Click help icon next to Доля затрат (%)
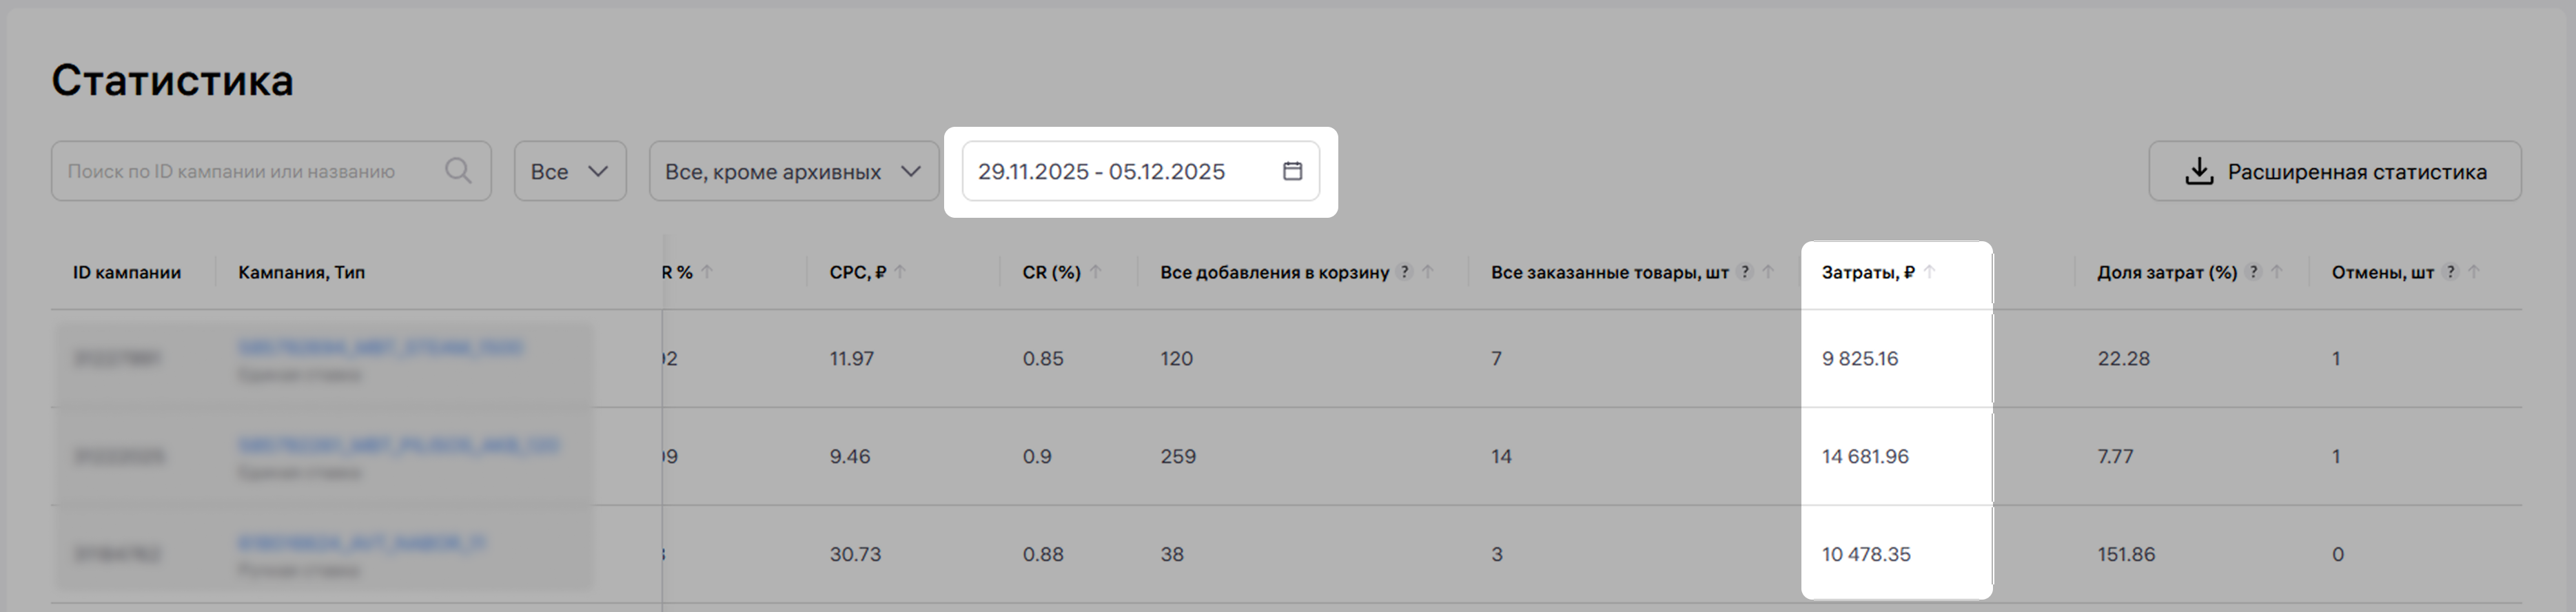The width and height of the screenshot is (2576, 612). click(2253, 272)
